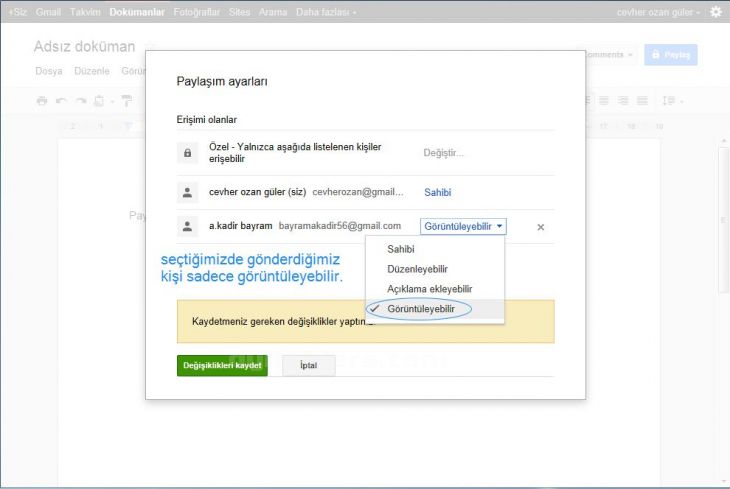Open the Daha fazlası menu
730x489 pixels.
[x=326, y=12]
